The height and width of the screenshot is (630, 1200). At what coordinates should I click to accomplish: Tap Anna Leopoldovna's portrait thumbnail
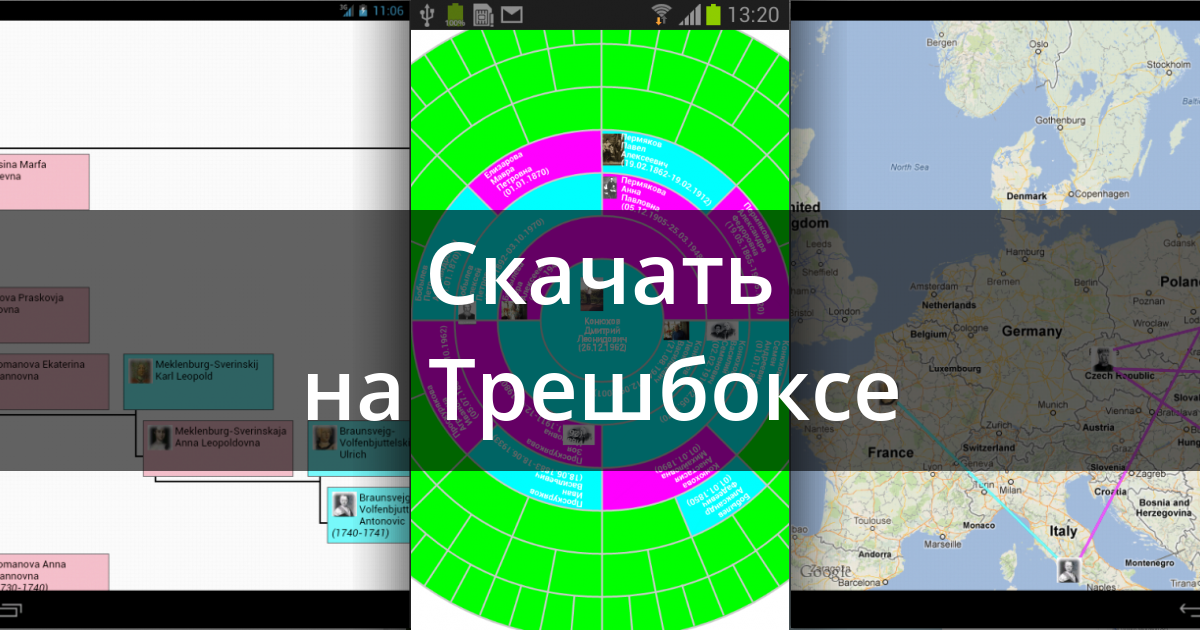[x=160, y=437]
